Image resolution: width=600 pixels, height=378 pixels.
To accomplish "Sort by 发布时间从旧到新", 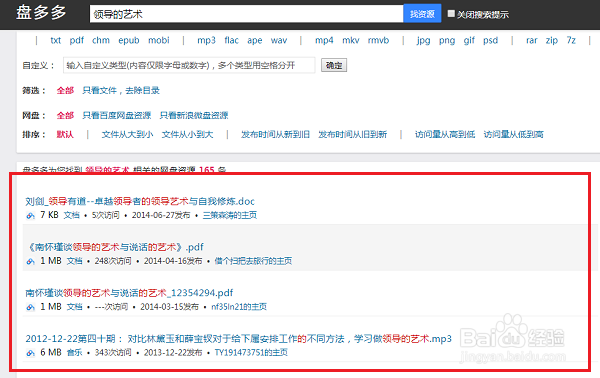I will pos(352,134).
